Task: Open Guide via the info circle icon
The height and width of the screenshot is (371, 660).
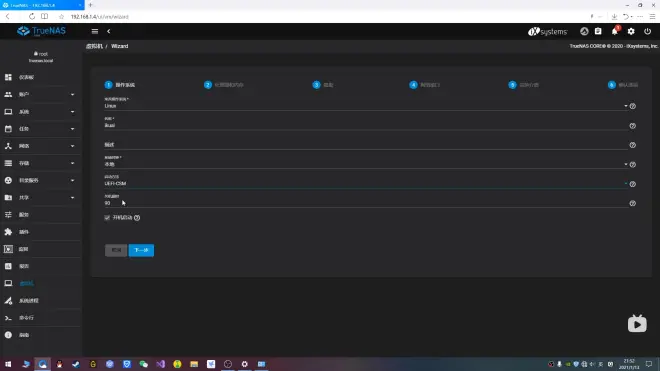Action: [8, 335]
